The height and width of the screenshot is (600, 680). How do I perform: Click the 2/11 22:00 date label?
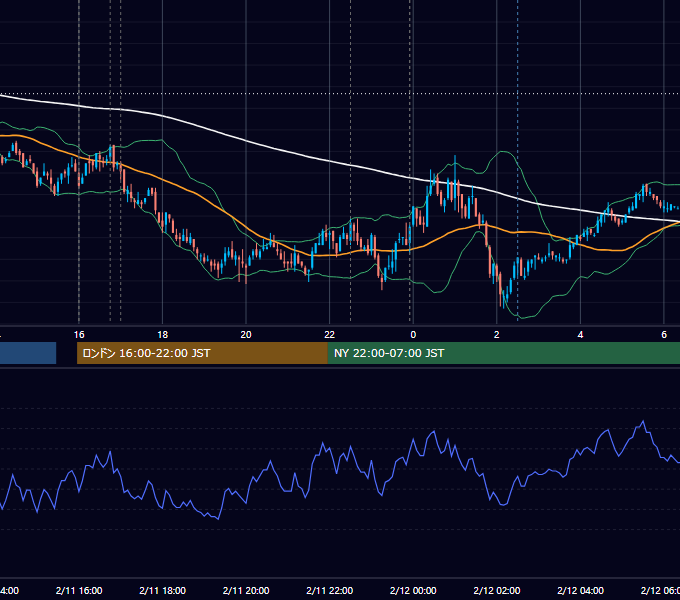(330, 590)
